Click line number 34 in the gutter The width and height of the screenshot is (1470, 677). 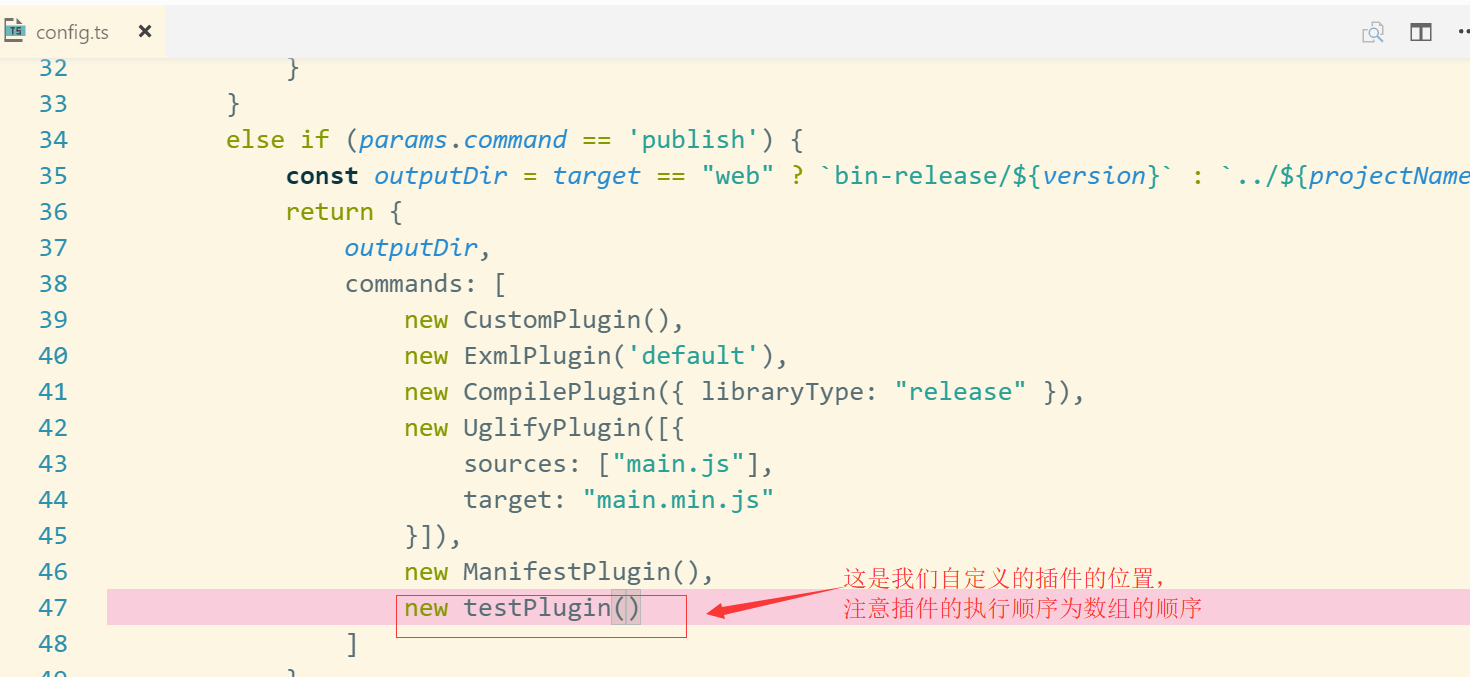click(53, 140)
